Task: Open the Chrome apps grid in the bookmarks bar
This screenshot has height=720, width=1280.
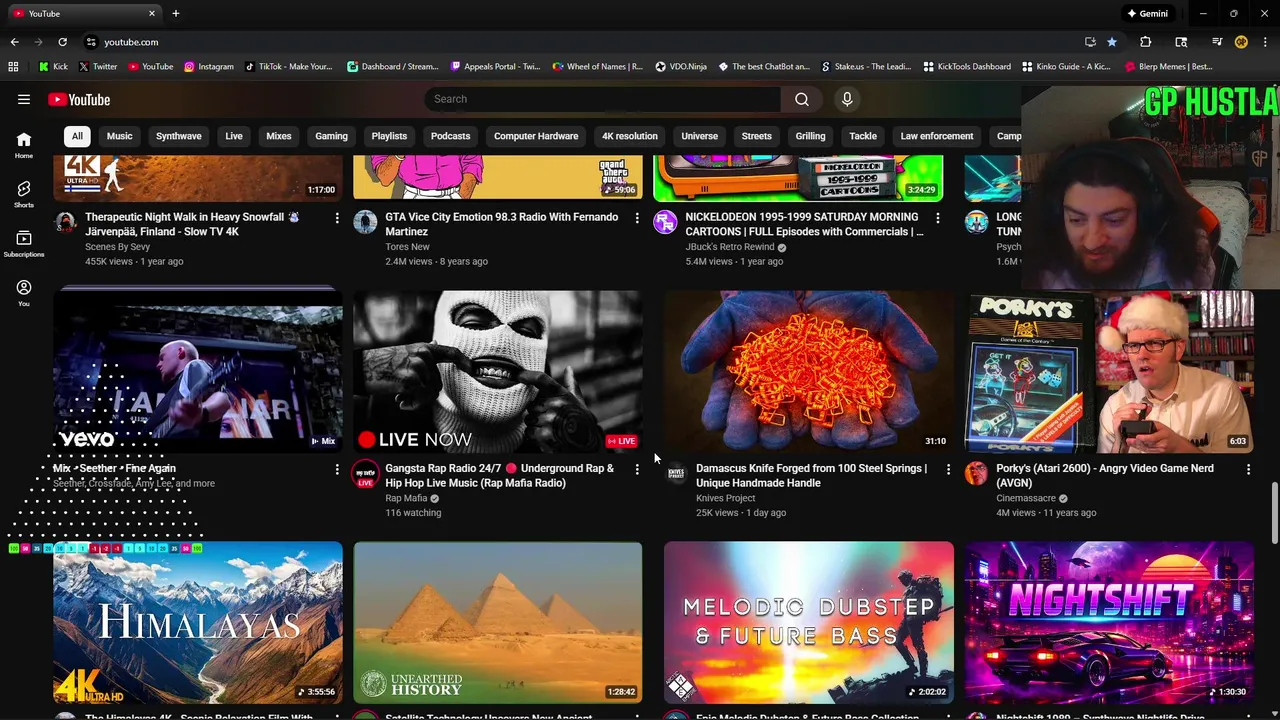Action: pyautogui.click(x=13, y=67)
